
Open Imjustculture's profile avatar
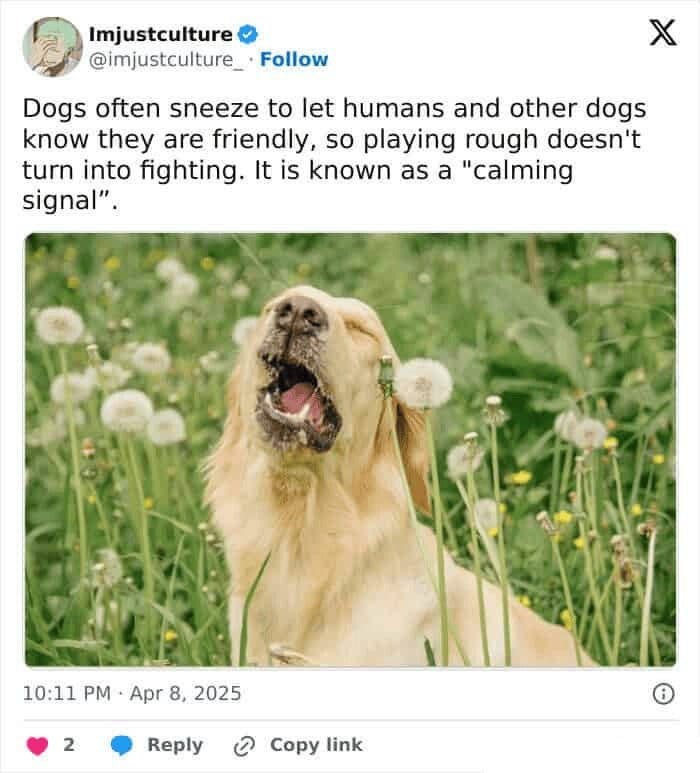[x=52, y=46]
